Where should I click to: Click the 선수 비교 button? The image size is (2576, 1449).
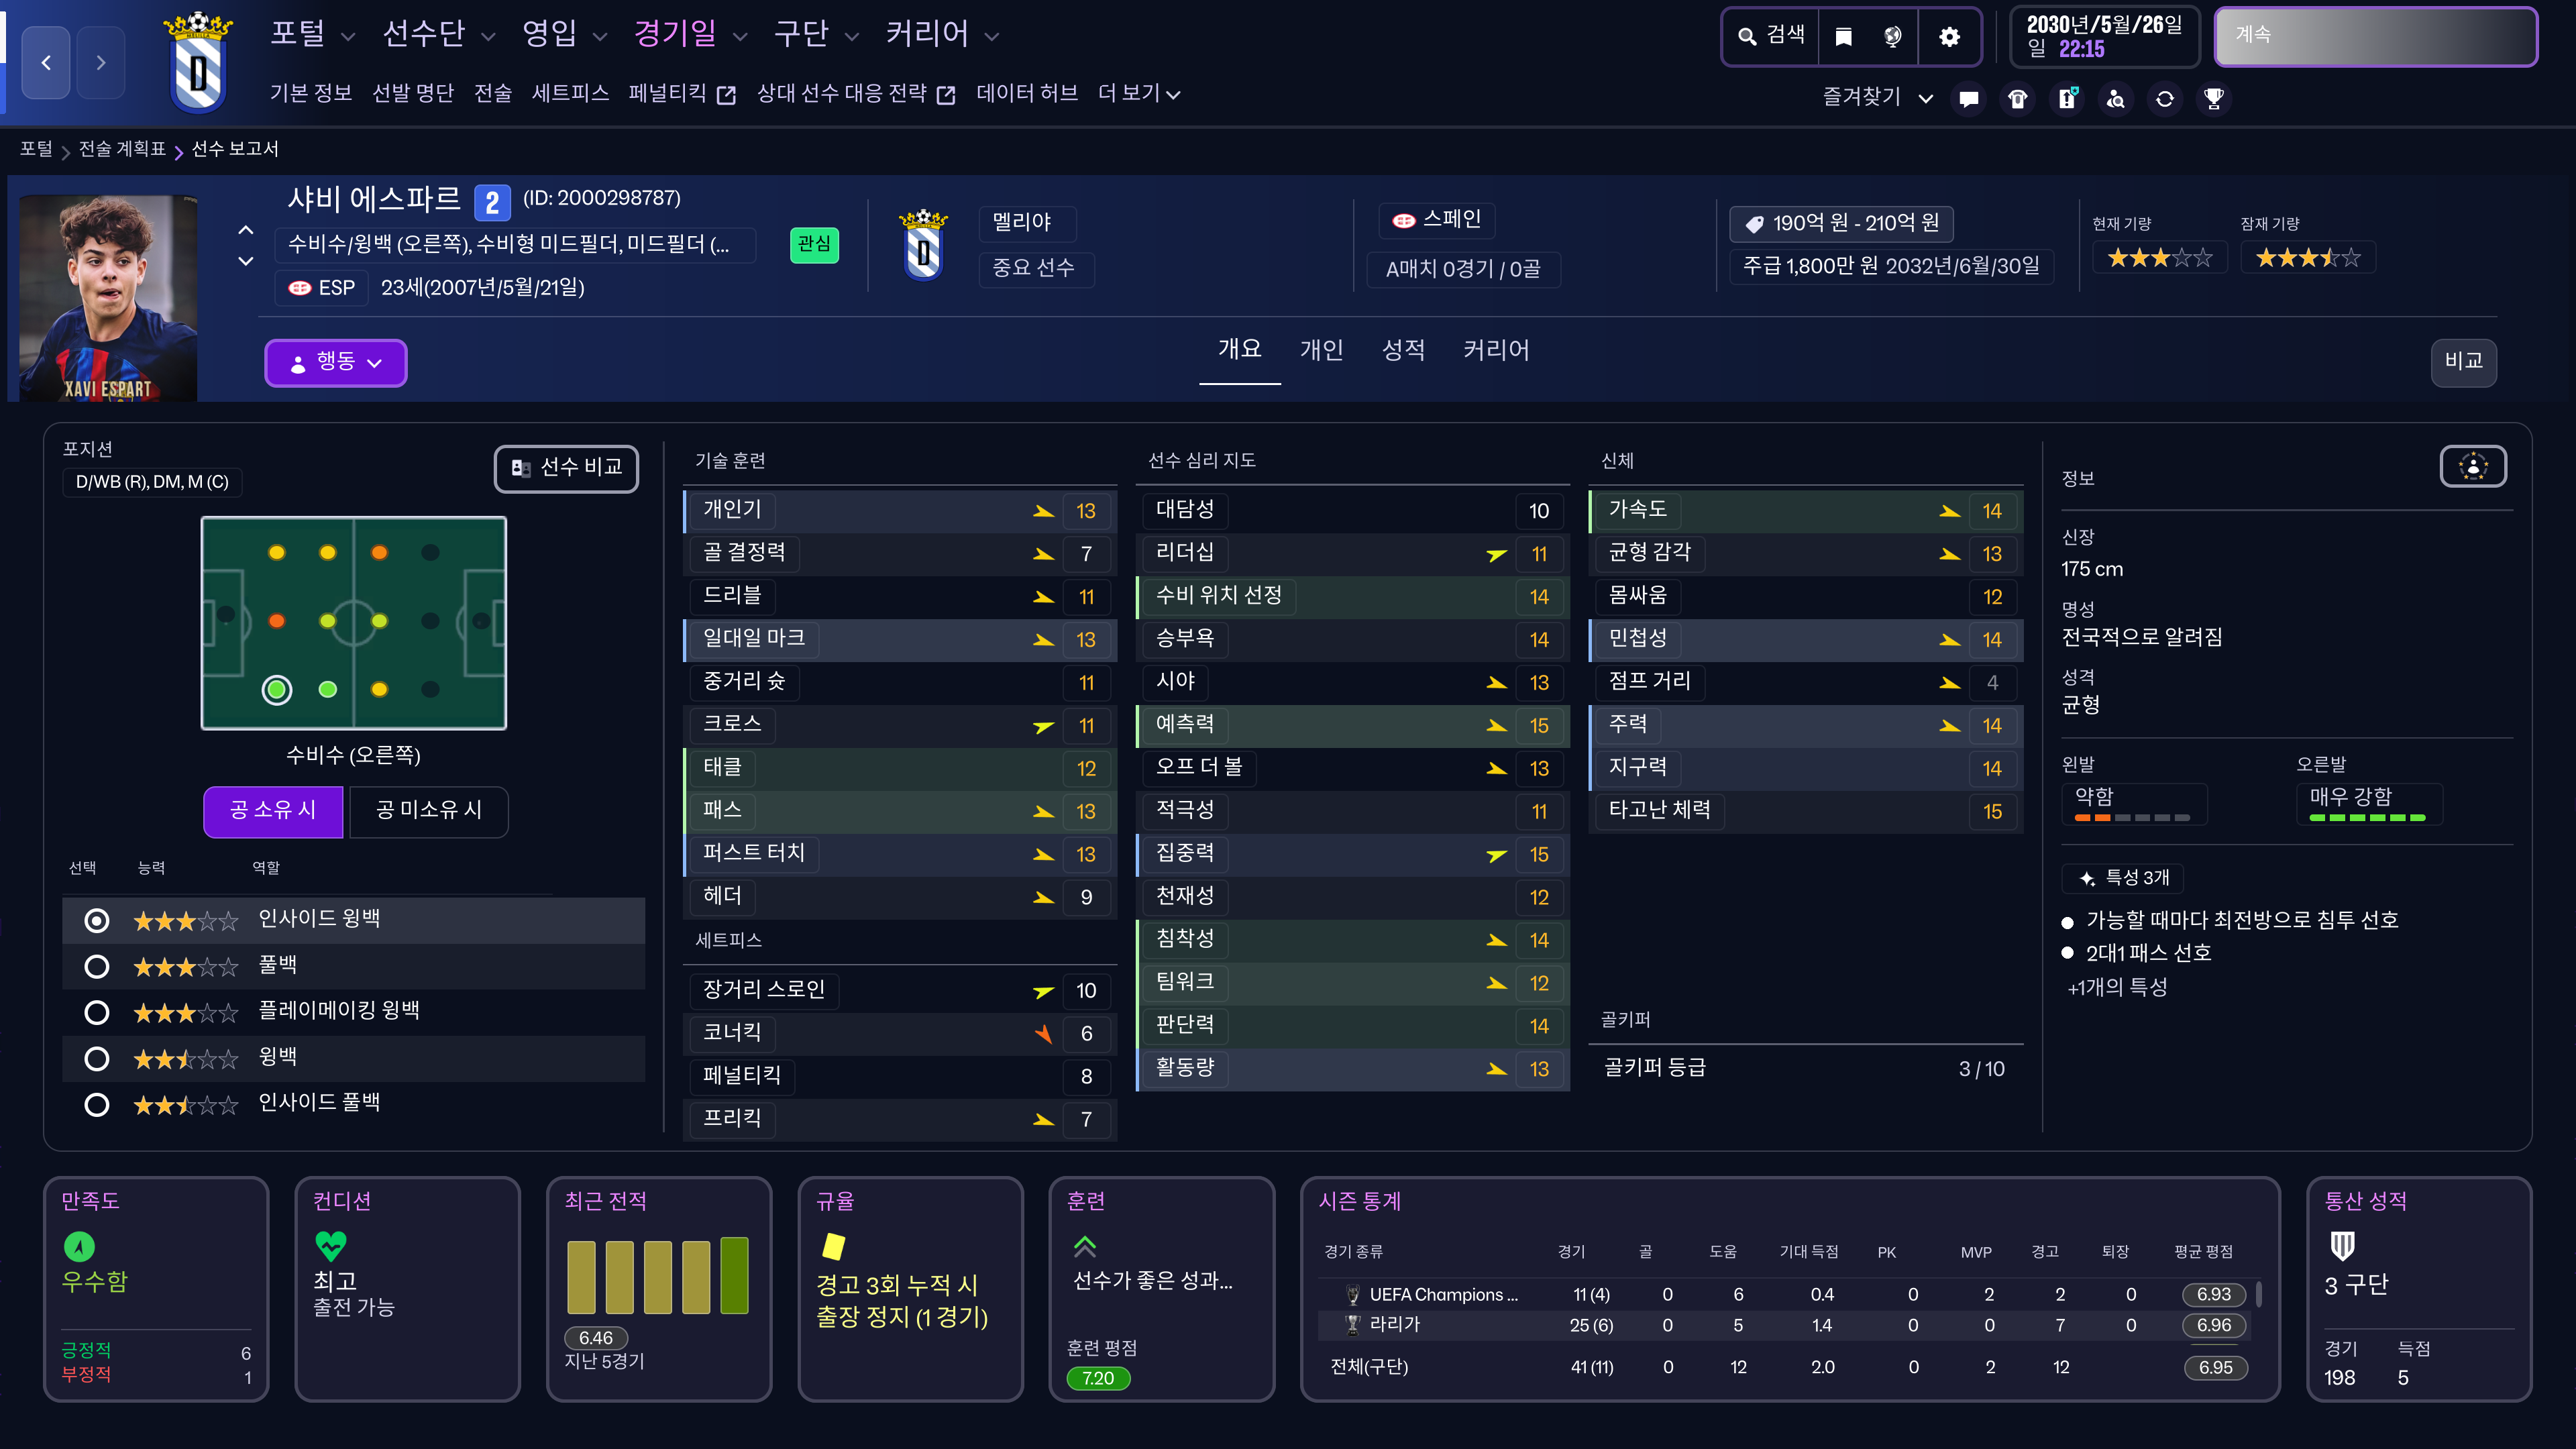coord(566,468)
